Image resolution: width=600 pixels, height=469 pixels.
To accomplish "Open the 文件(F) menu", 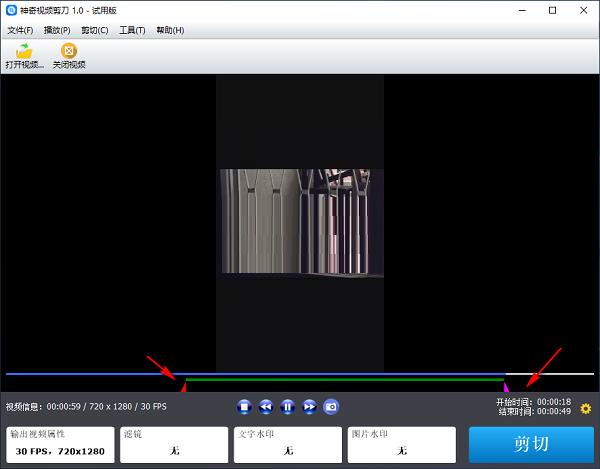I will tap(20, 30).
